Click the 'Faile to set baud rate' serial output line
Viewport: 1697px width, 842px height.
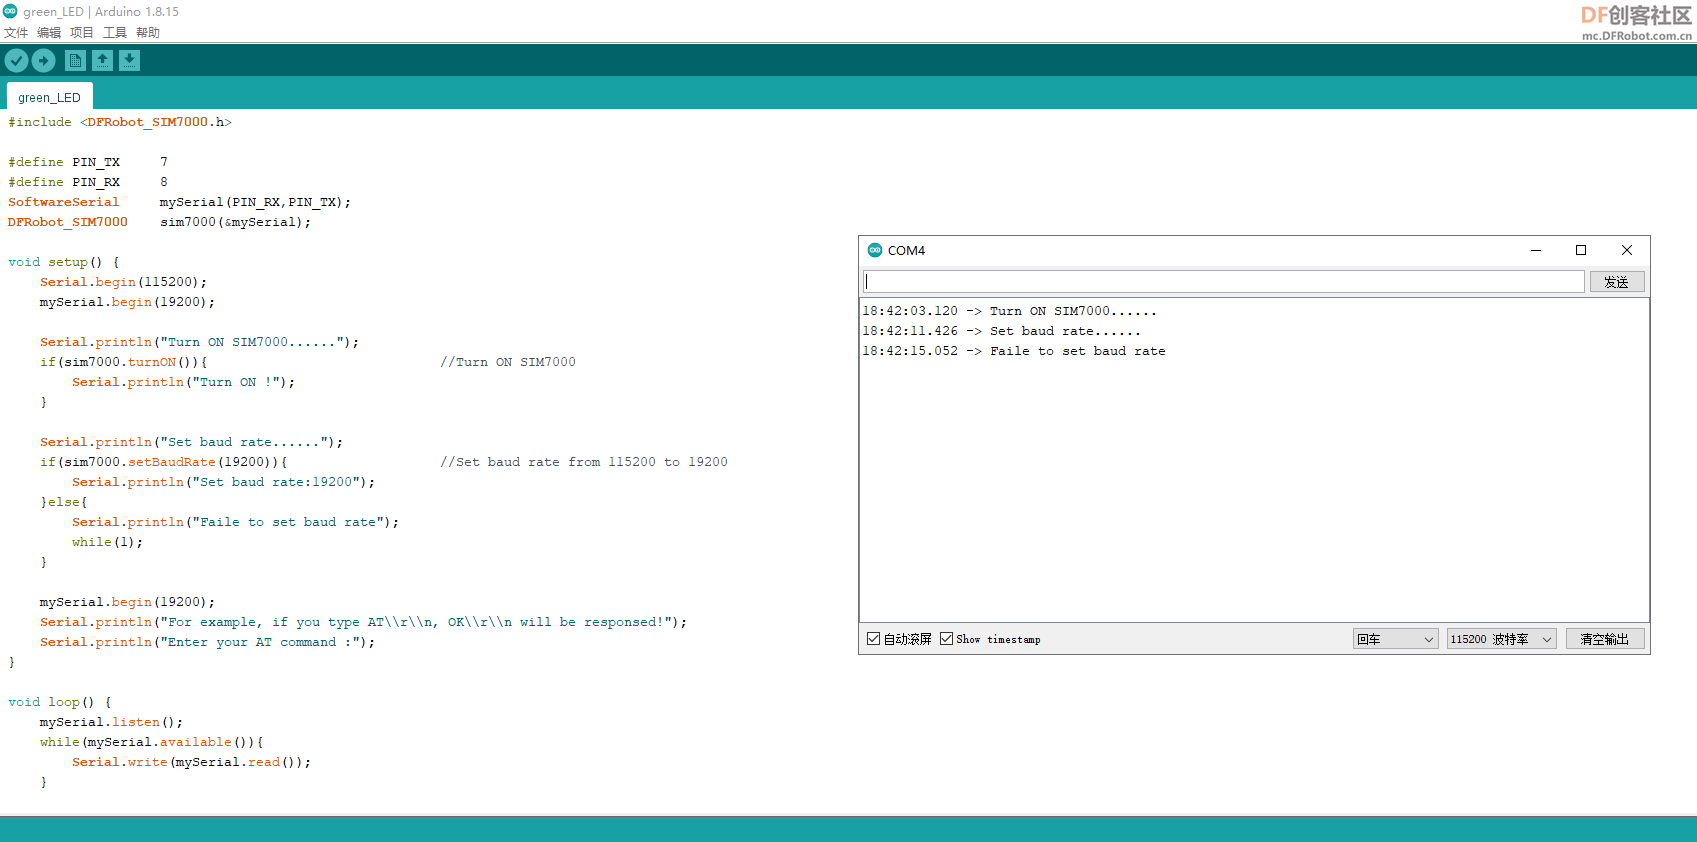point(1014,351)
